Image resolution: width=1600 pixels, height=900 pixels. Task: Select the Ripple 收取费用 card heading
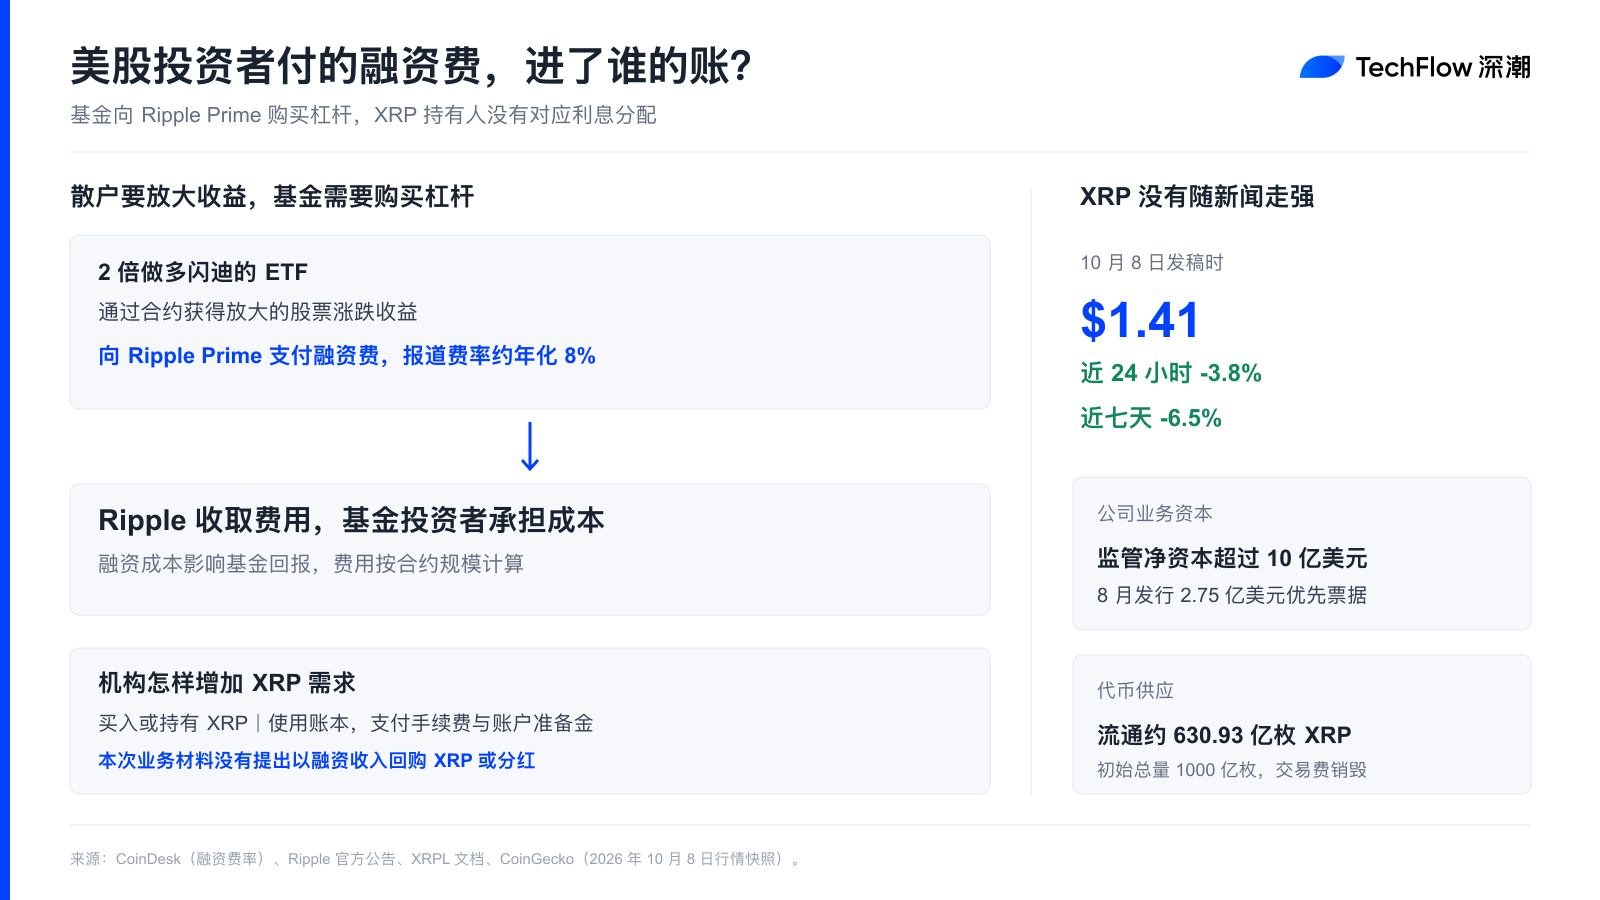pos(351,520)
